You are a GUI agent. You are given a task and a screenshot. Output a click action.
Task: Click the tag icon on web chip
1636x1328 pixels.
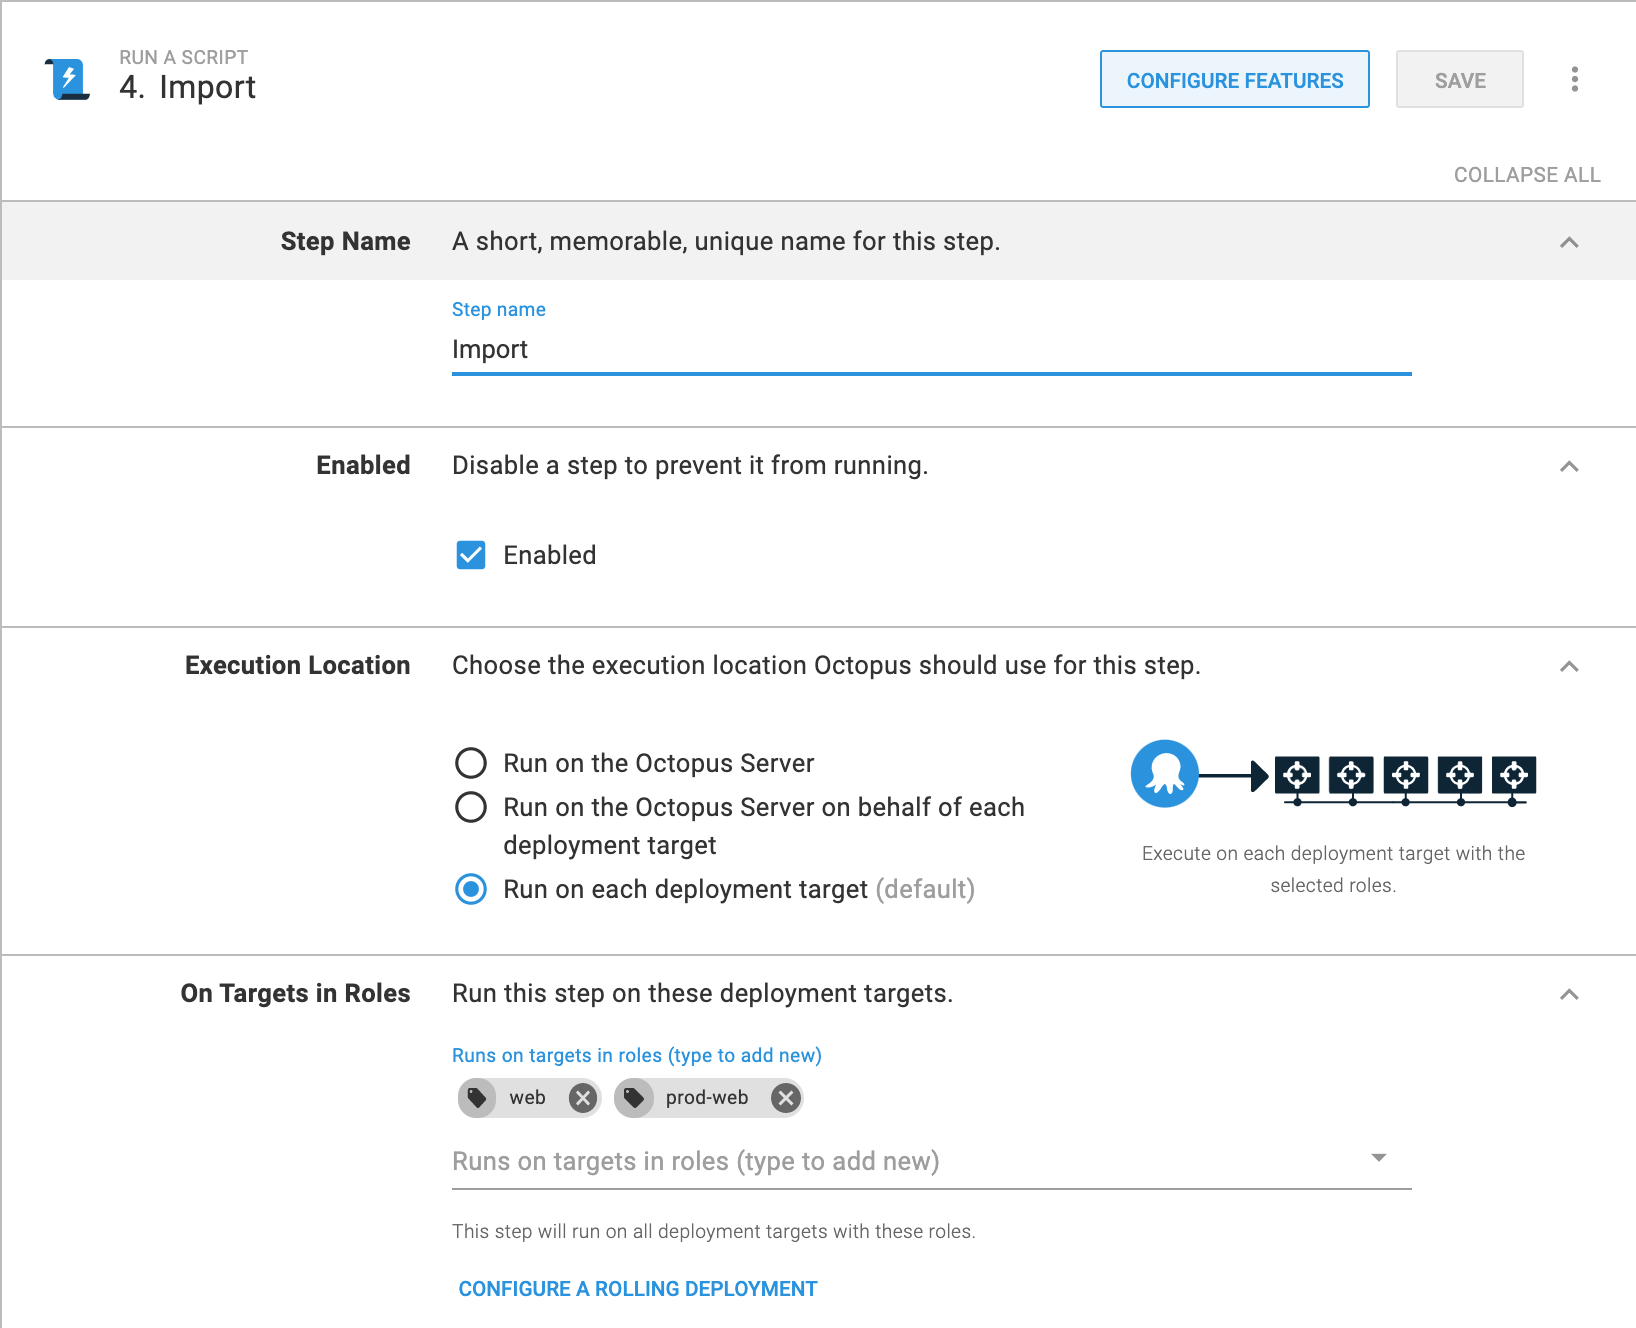pyautogui.click(x=477, y=1098)
